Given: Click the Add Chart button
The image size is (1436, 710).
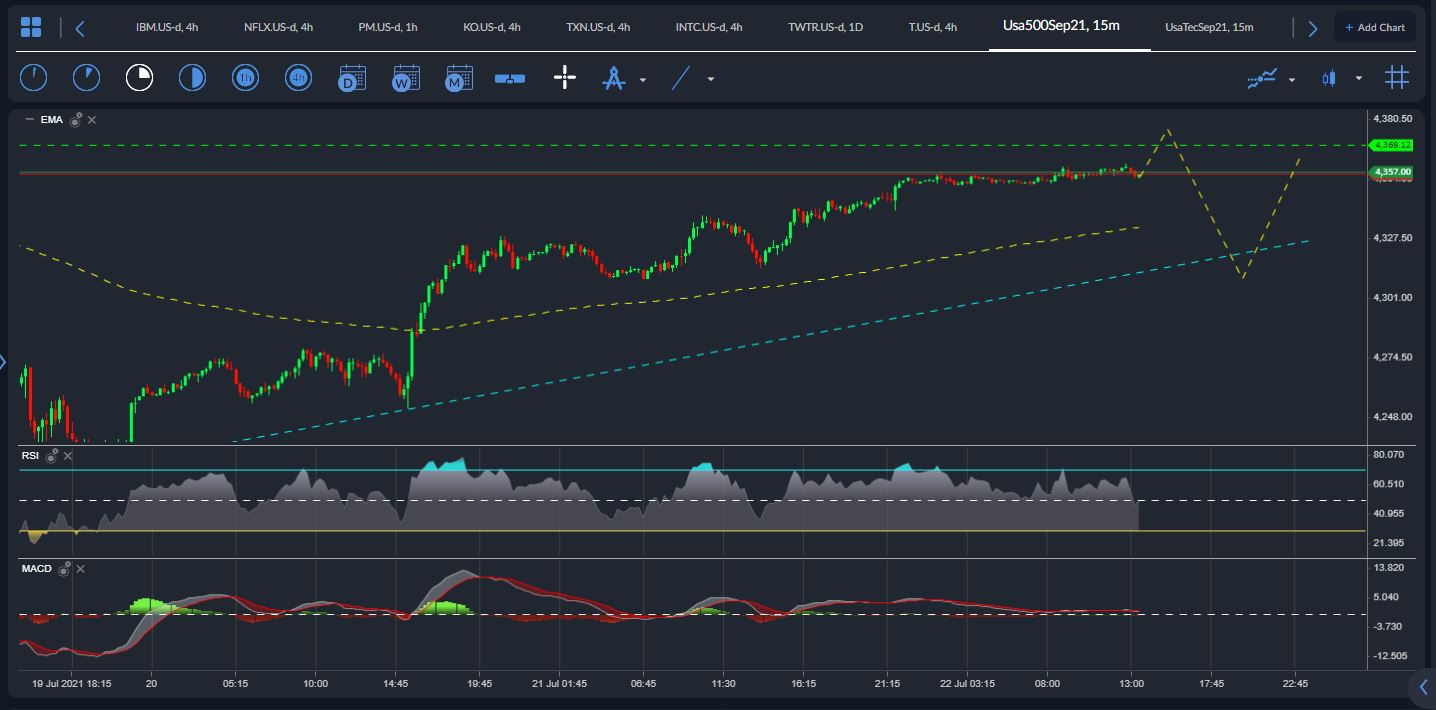Looking at the screenshot, I should click(1375, 27).
